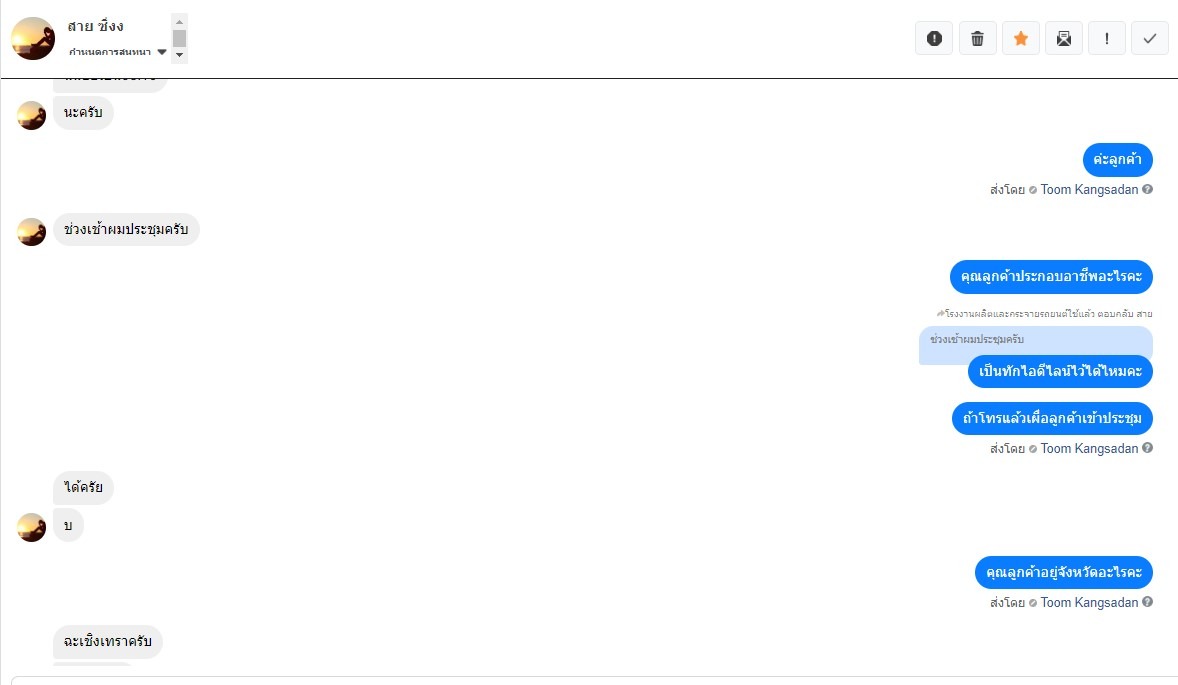The height and width of the screenshot is (685, 1178).
Task: Click help icon beside the top Toom Kangsadan
Action: [x=1148, y=189]
